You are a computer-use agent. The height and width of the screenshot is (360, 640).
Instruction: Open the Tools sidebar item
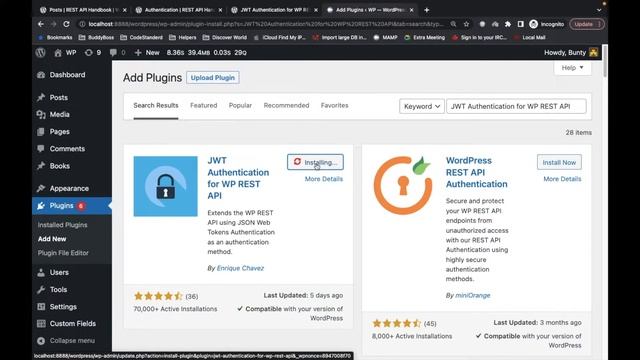(x=58, y=290)
